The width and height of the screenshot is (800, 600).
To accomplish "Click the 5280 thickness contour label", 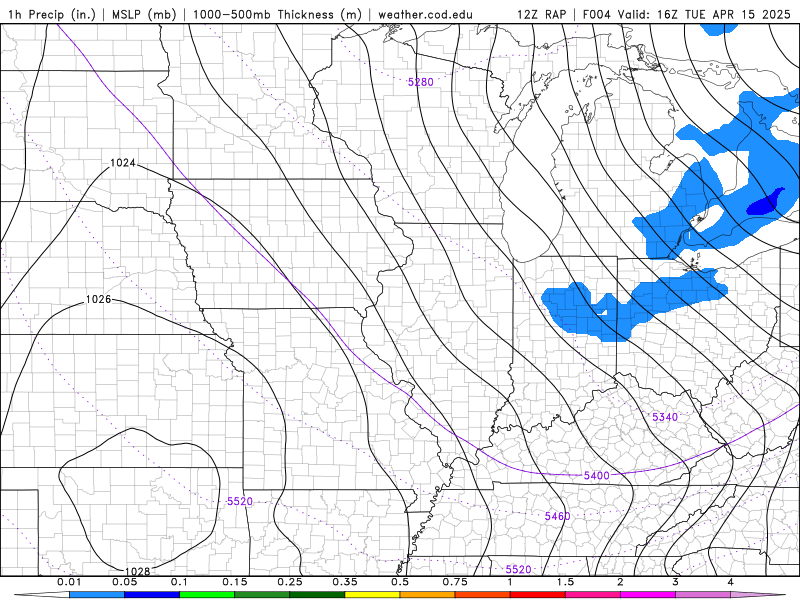I will point(420,82).
